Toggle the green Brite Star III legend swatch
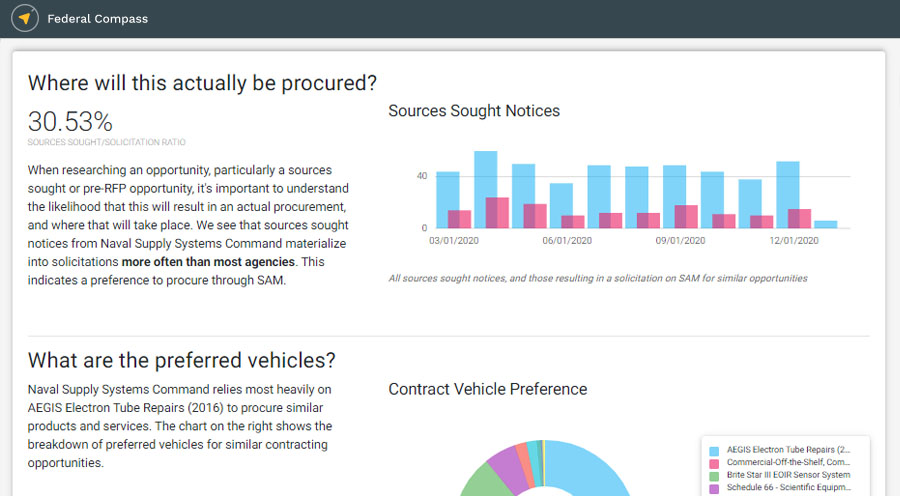 pos(714,476)
